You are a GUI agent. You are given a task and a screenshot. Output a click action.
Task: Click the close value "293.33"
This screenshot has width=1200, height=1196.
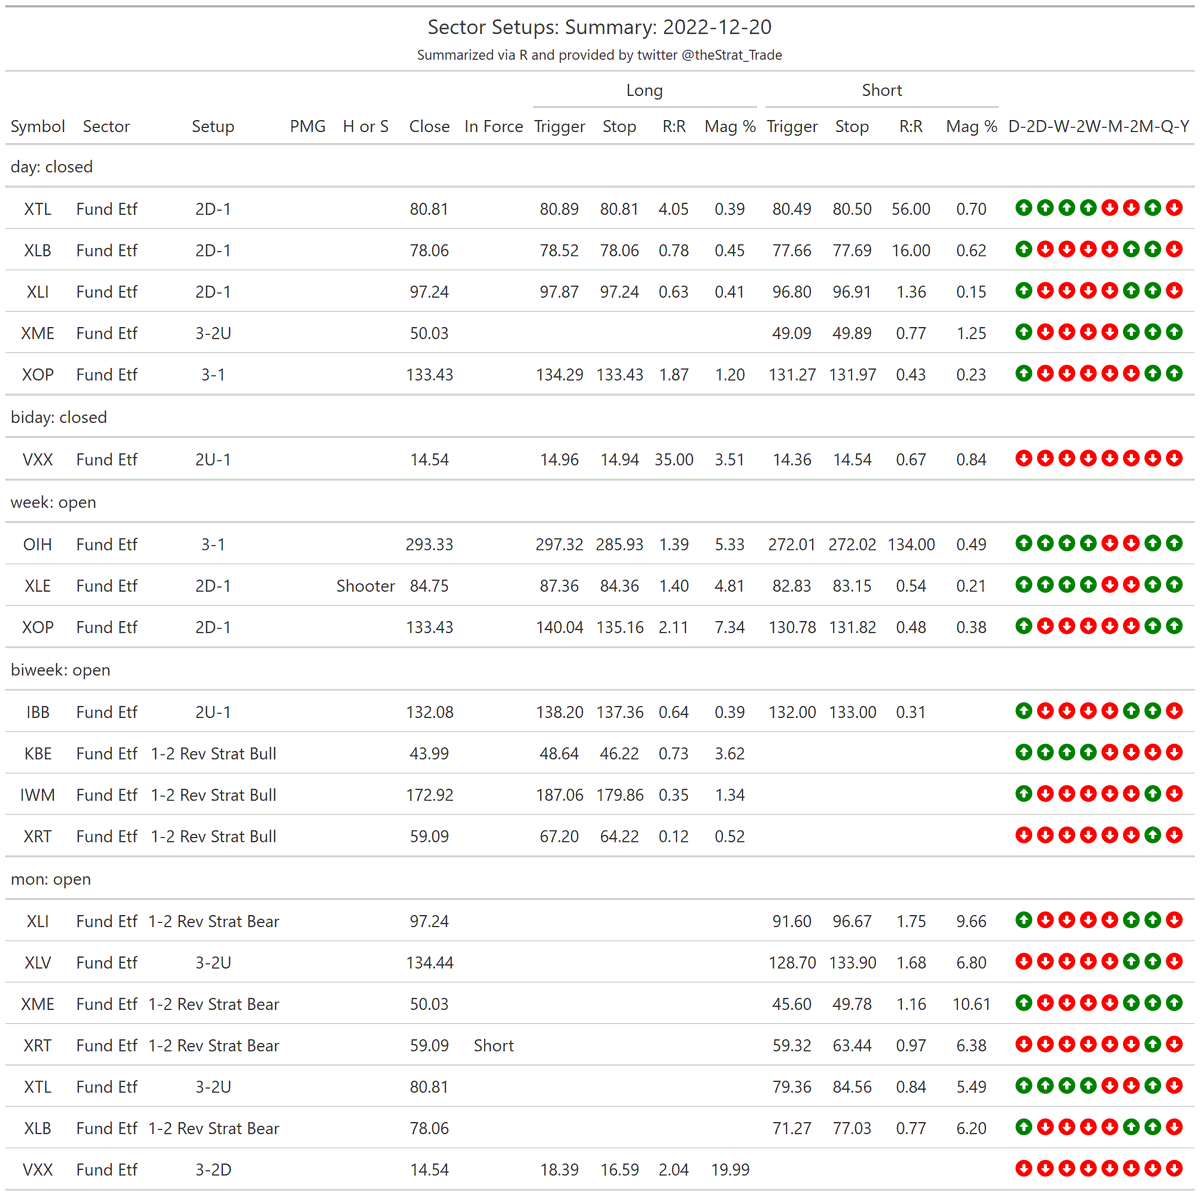(429, 544)
